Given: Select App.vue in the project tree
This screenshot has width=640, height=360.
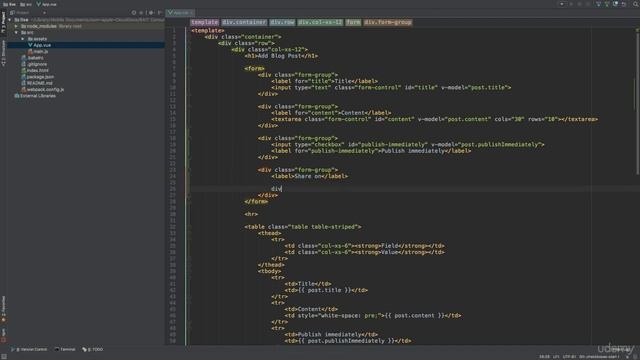Looking at the screenshot, I should (42, 45).
